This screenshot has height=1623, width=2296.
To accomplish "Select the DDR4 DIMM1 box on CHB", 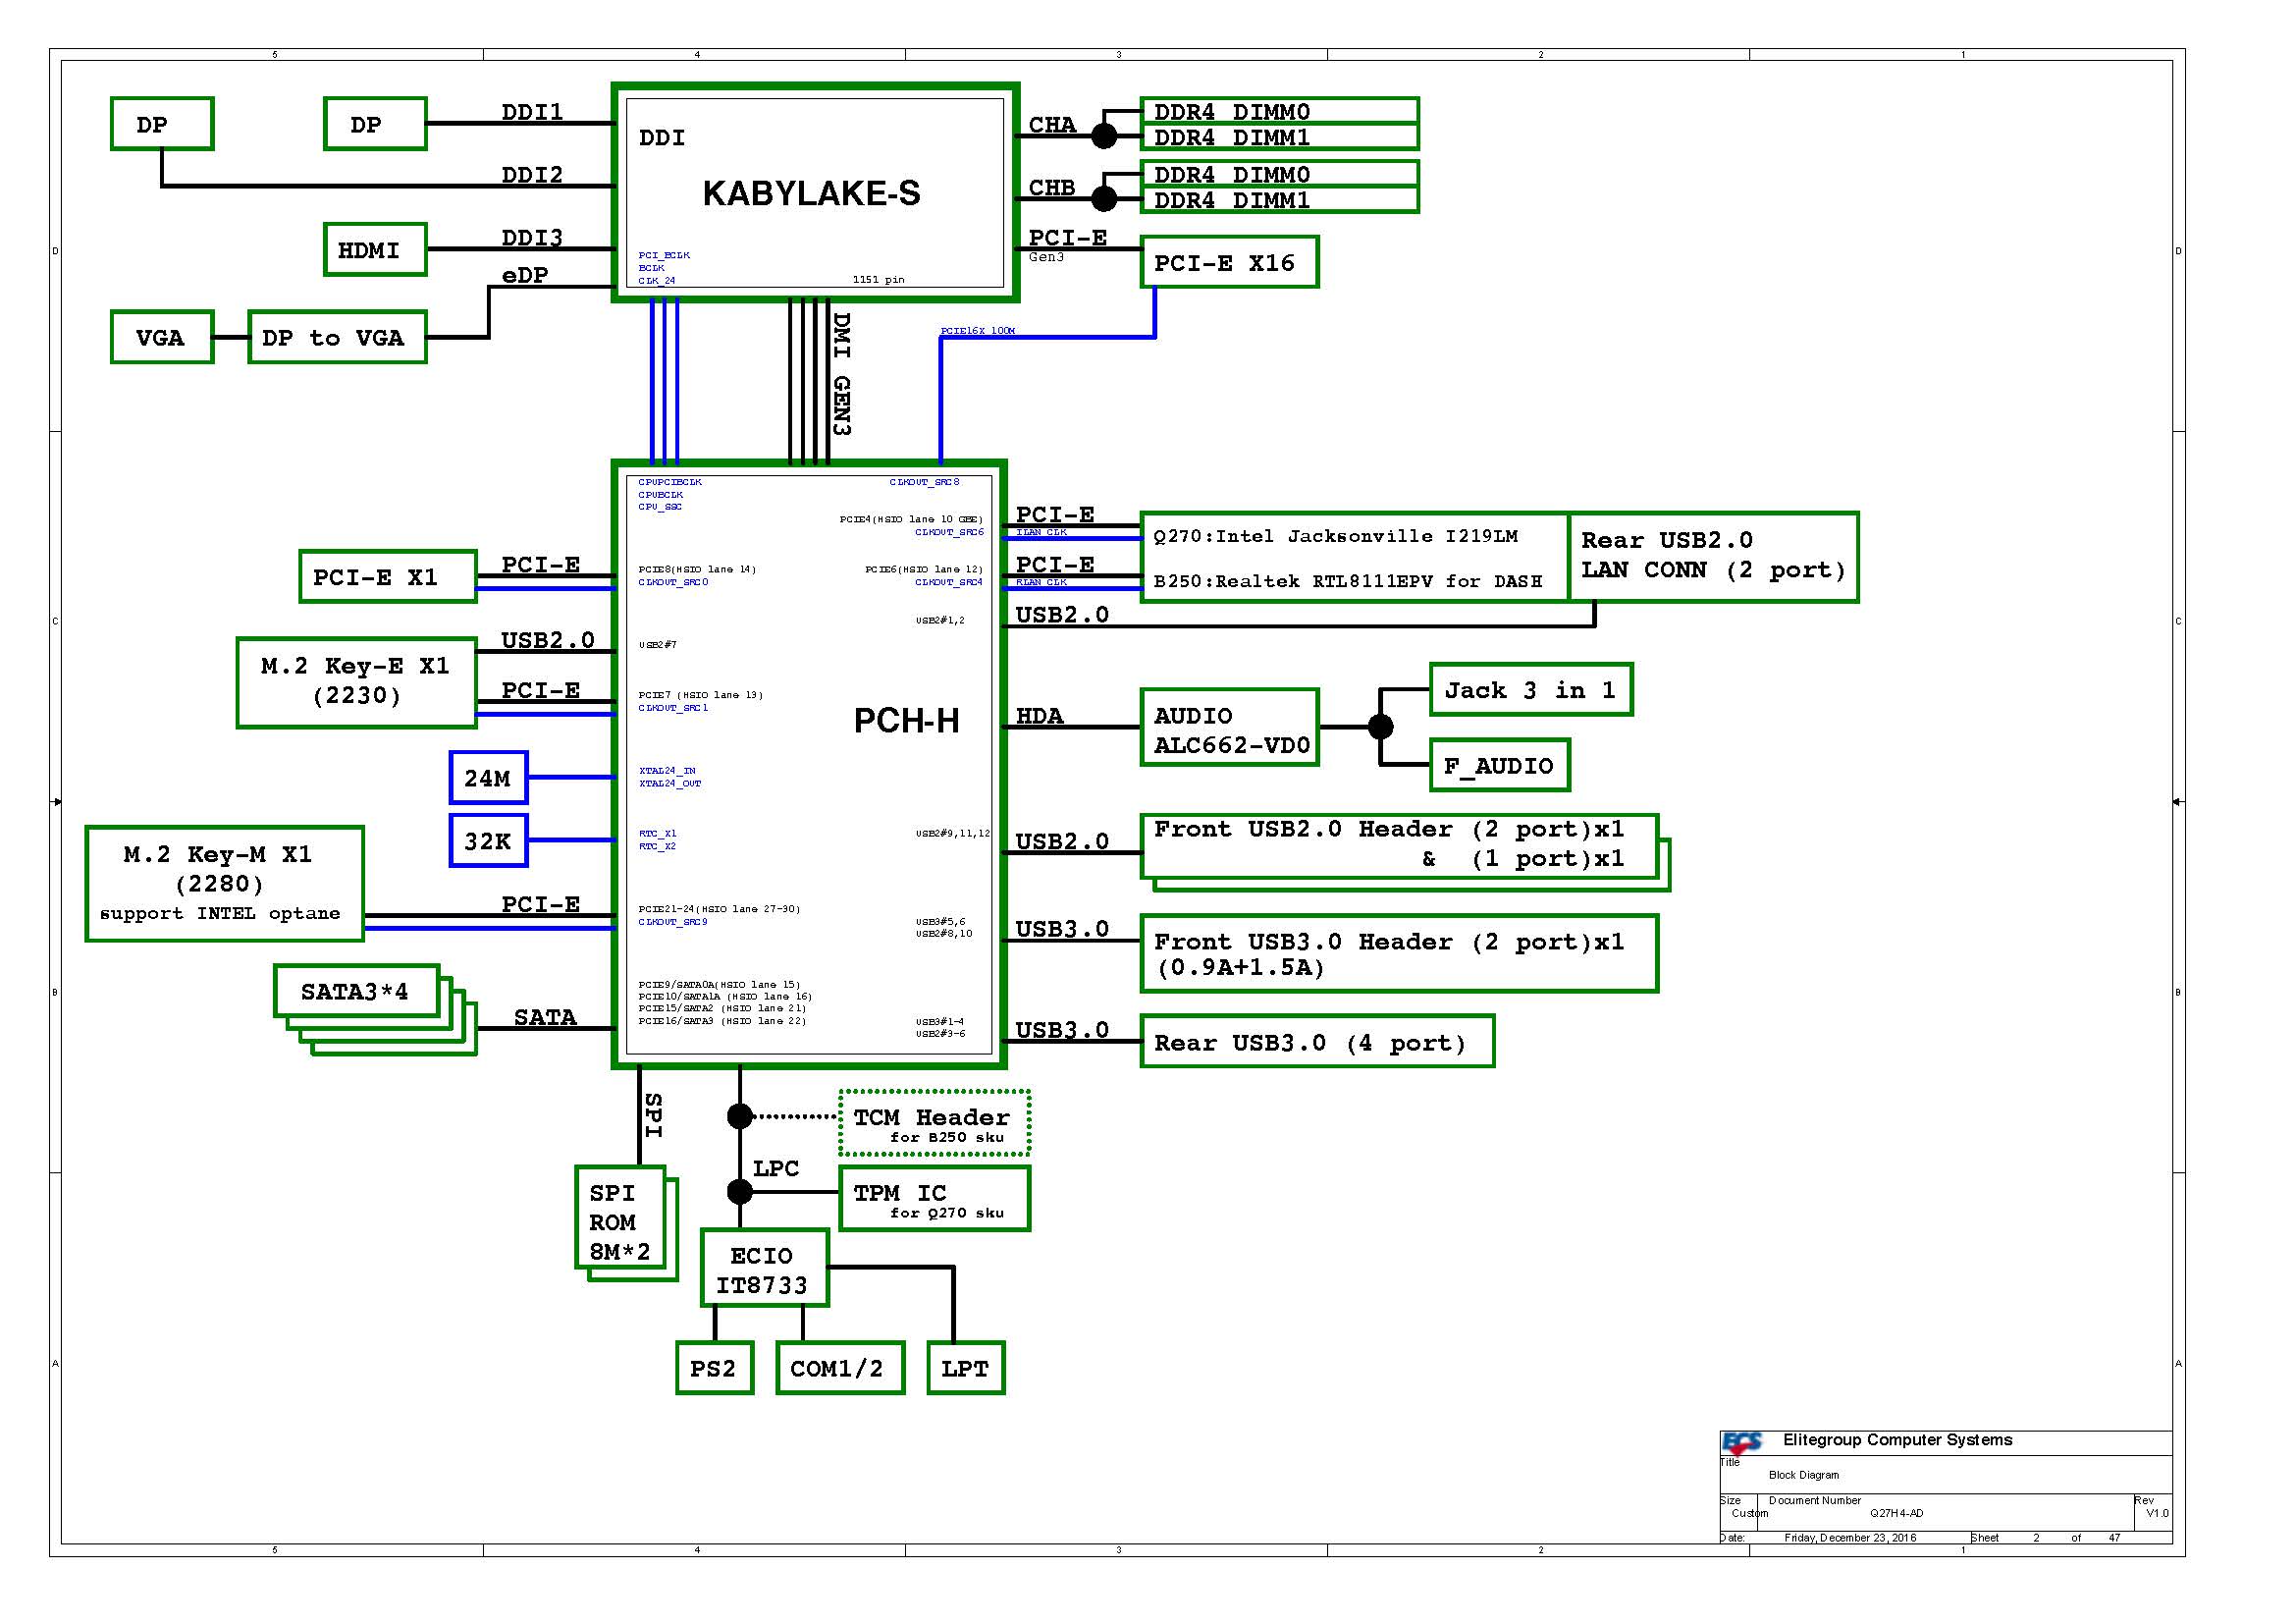I will pos(1279,200).
